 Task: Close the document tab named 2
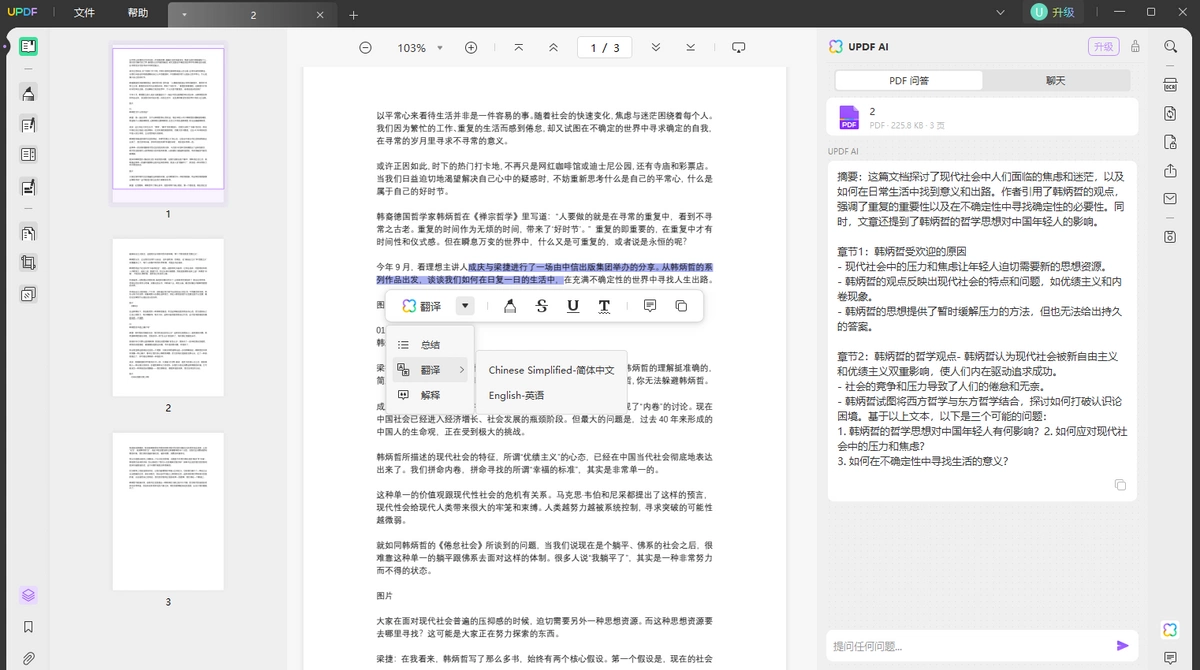point(320,15)
